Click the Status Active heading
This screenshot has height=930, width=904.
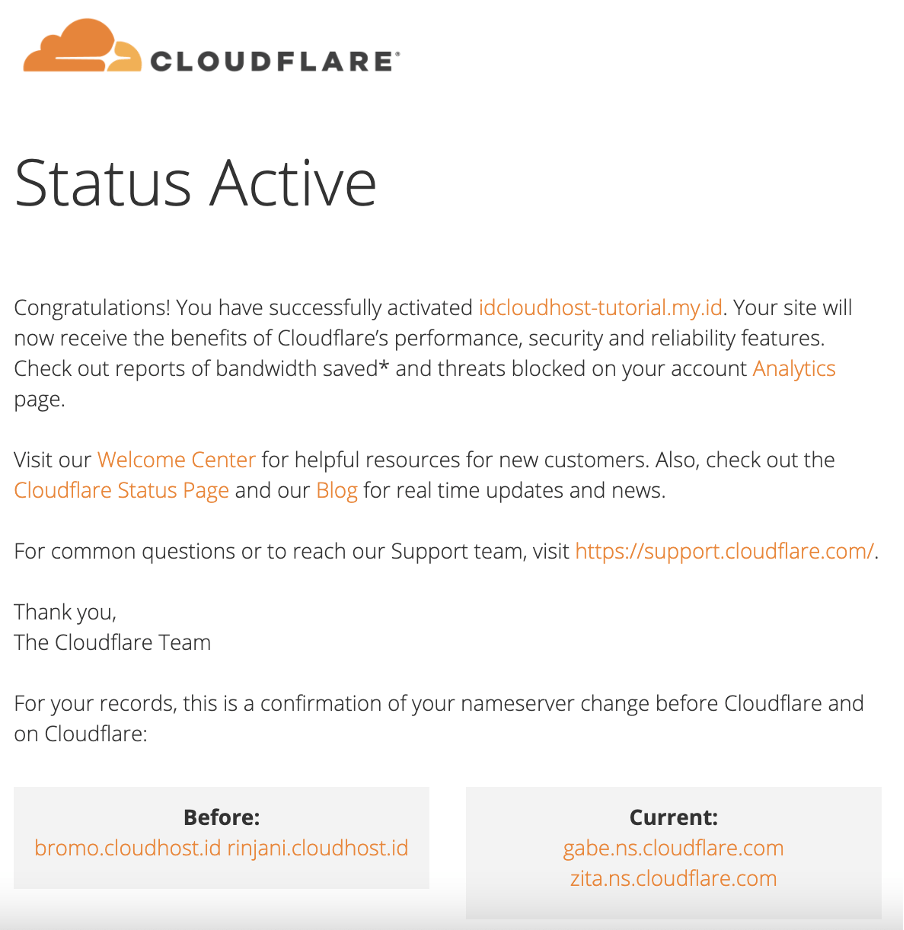[195, 184]
